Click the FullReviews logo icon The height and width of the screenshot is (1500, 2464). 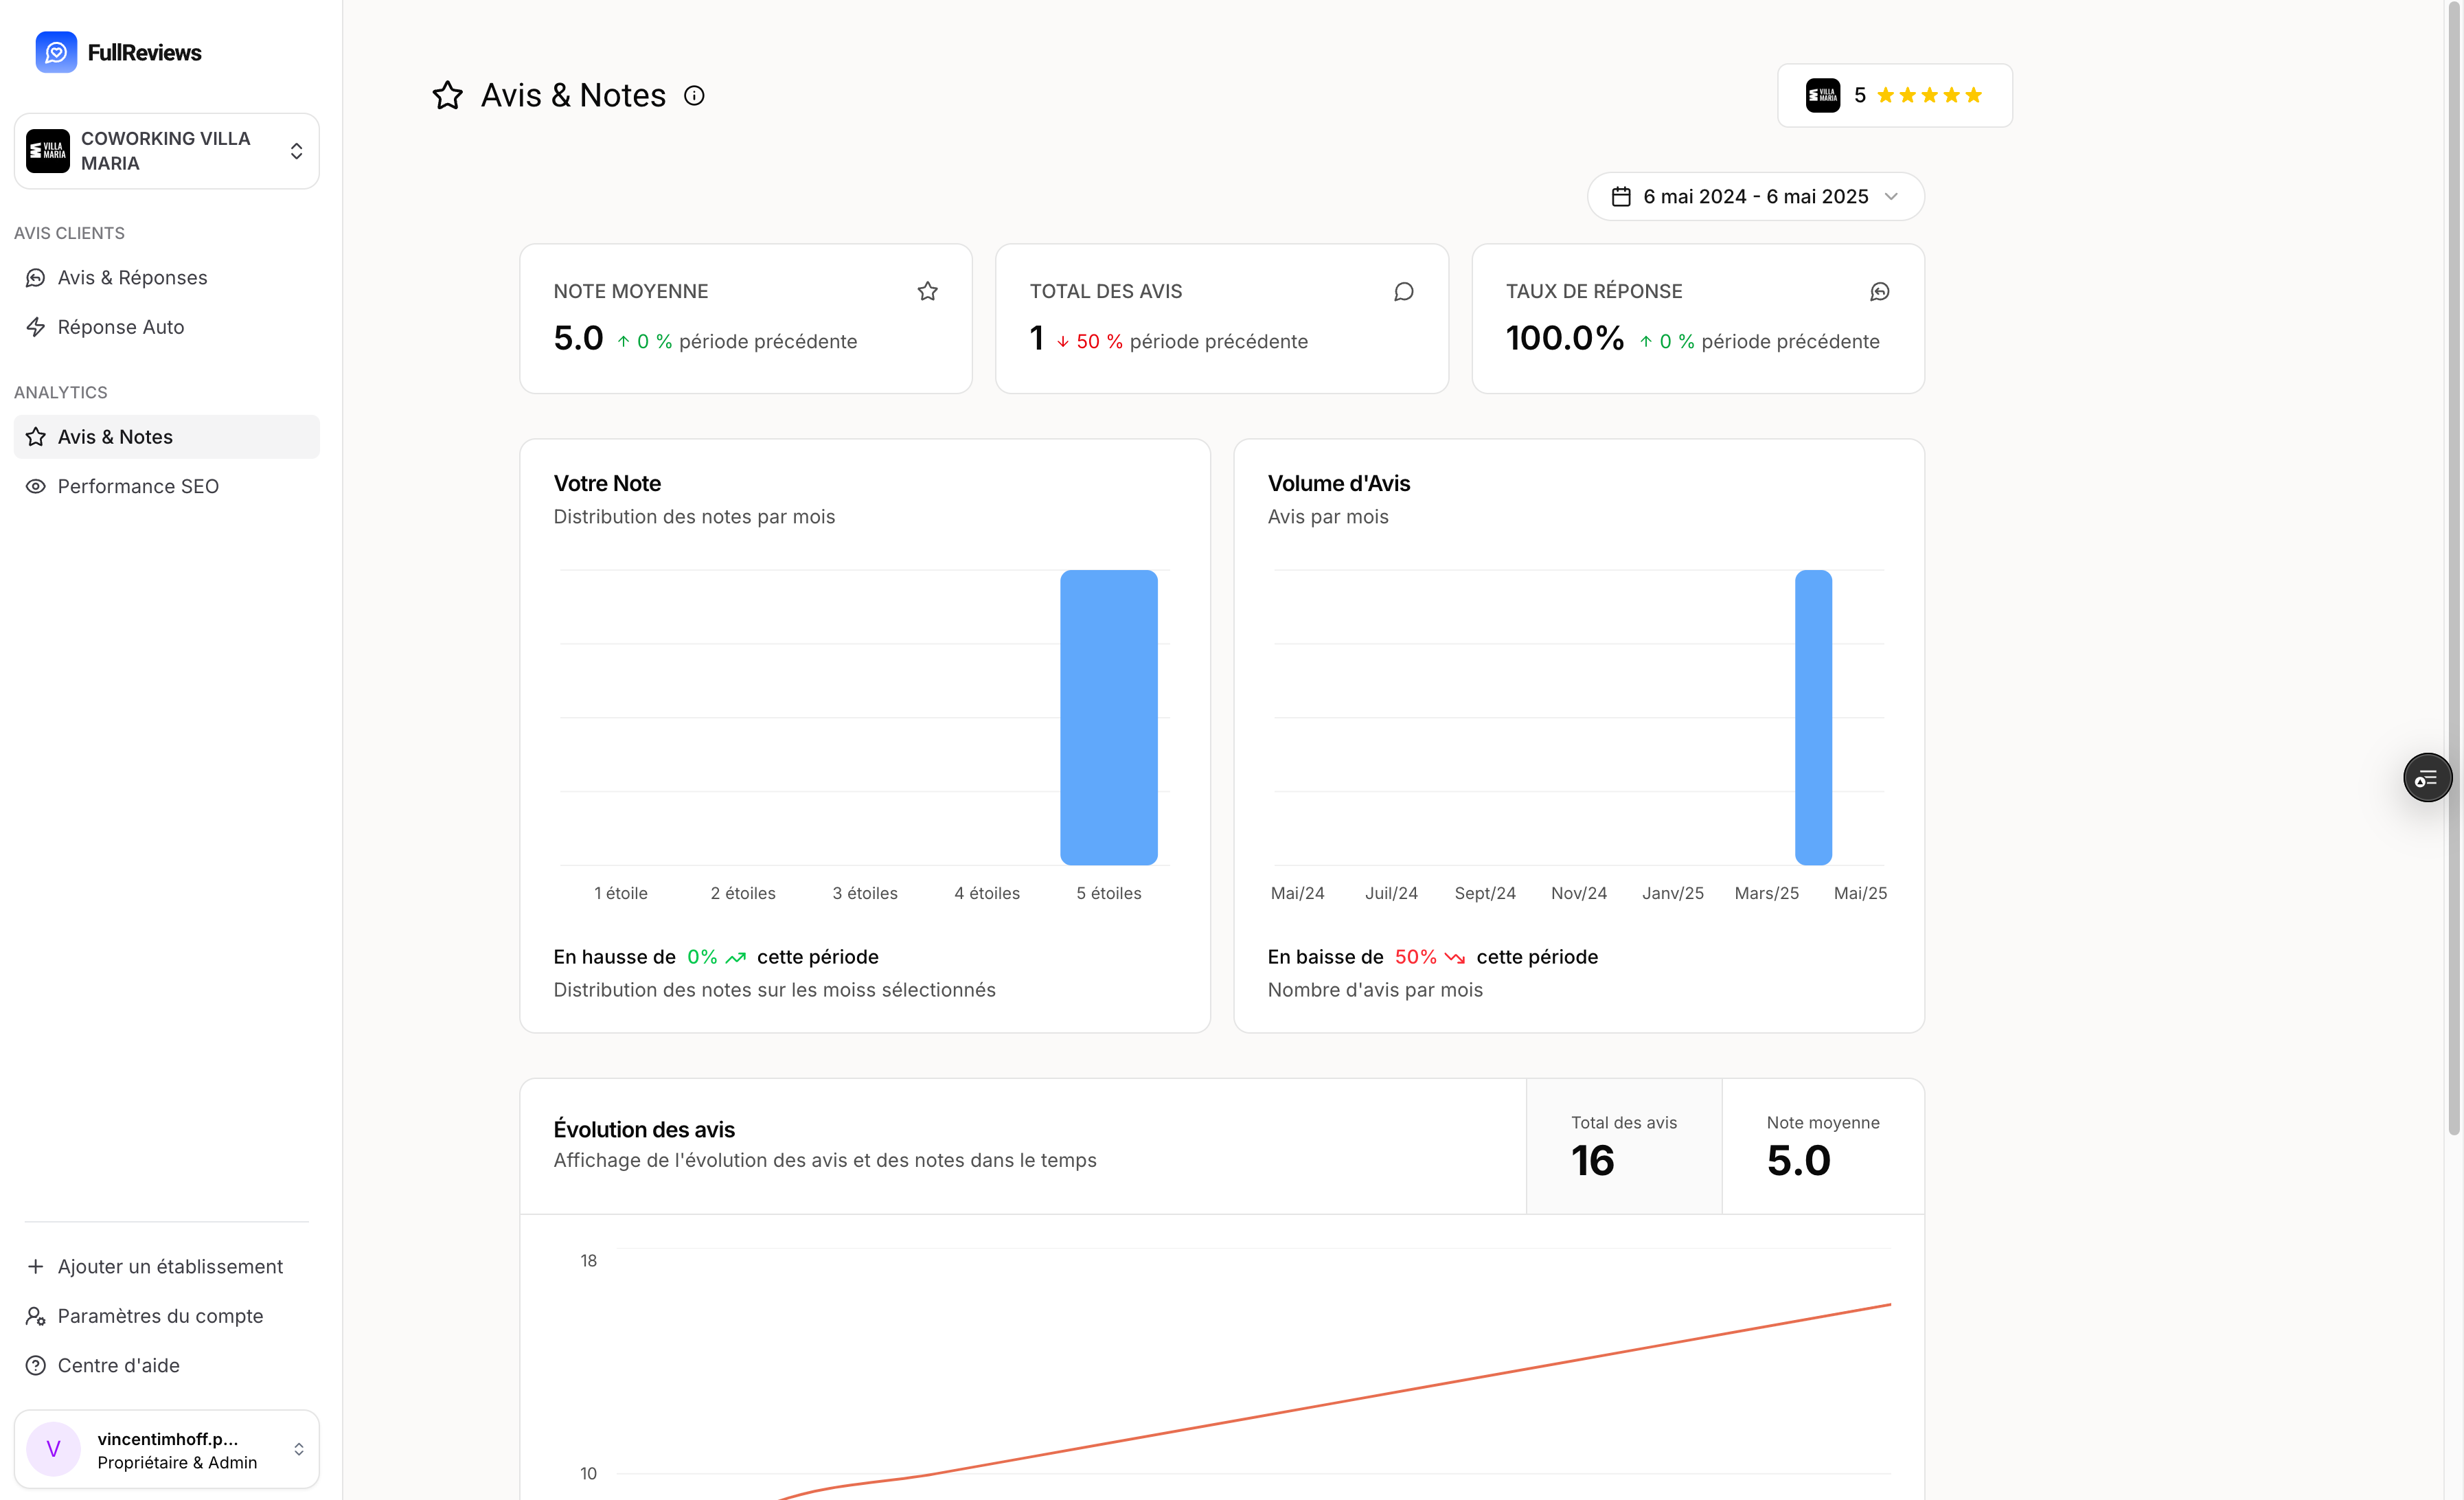56,52
